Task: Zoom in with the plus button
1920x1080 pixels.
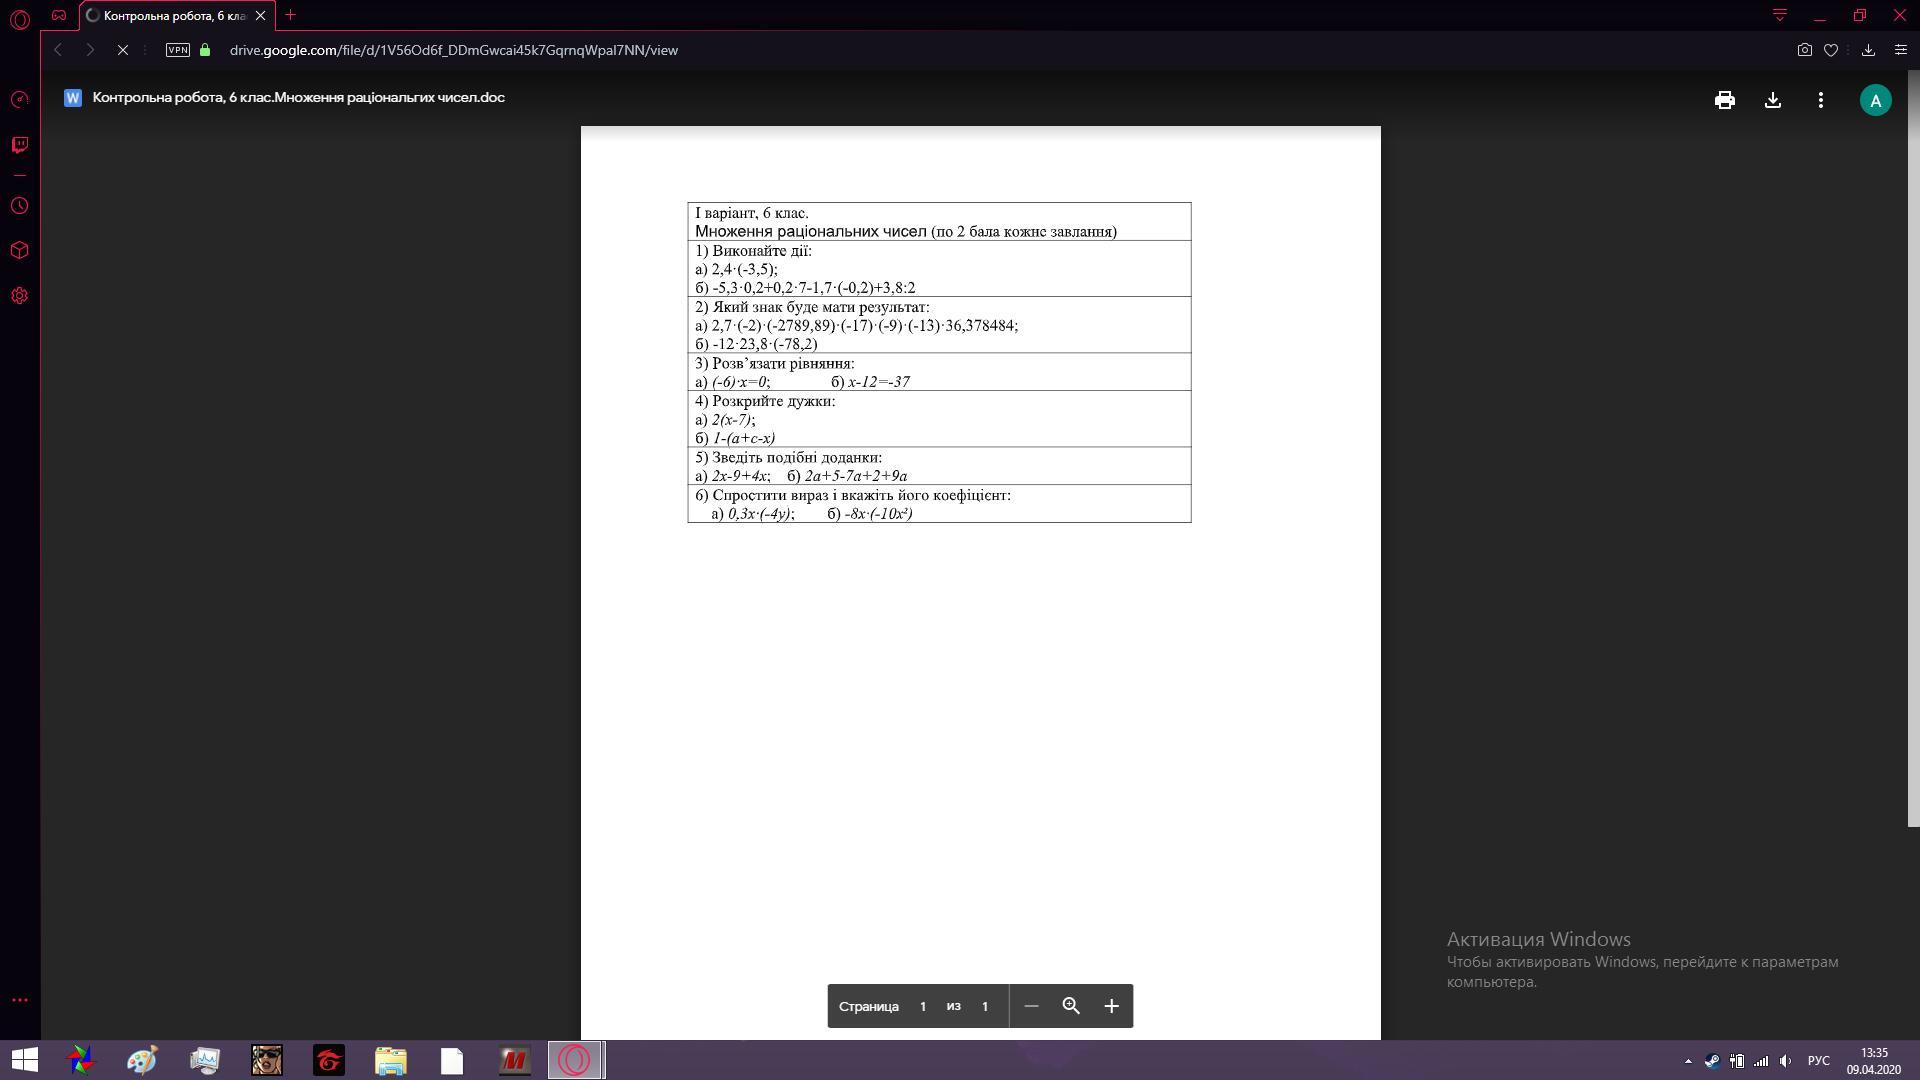Action: (x=1111, y=1006)
